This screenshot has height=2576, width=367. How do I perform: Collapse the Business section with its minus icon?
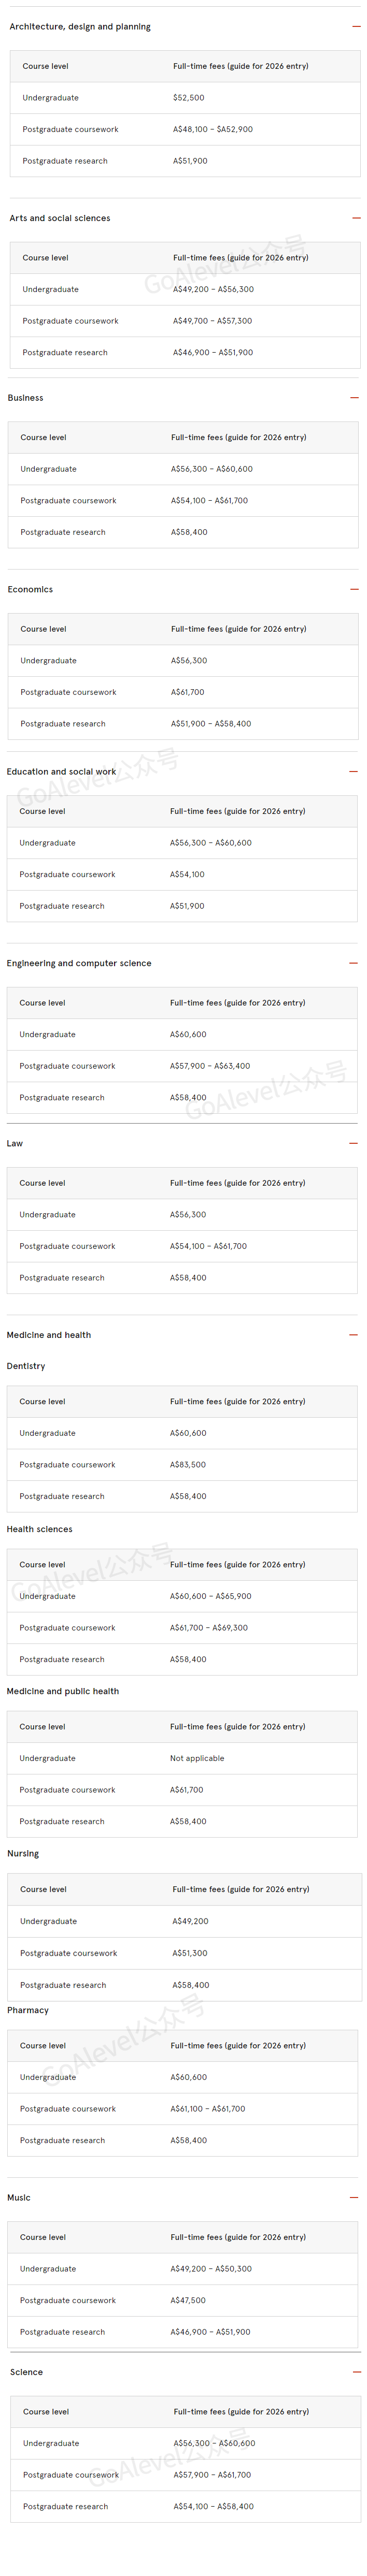[x=354, y=398]
